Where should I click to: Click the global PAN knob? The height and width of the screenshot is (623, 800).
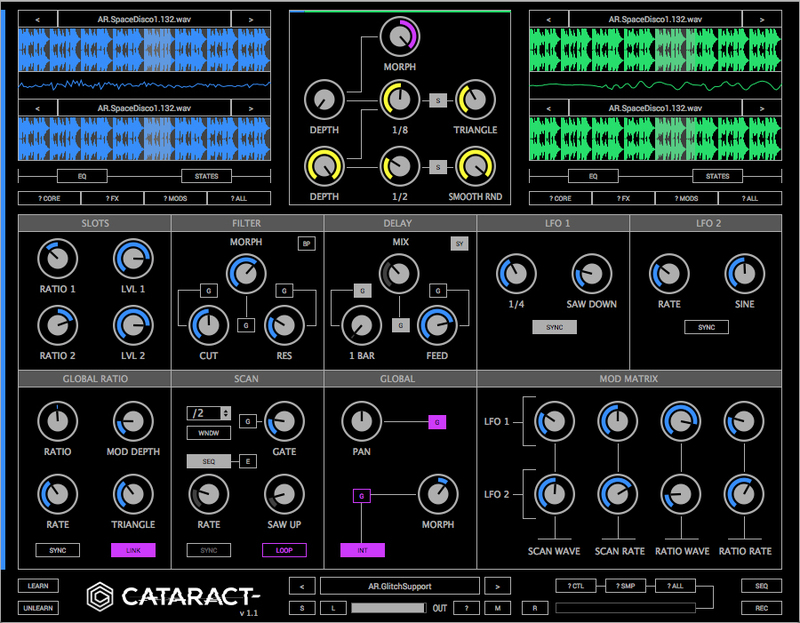[362, 421]
